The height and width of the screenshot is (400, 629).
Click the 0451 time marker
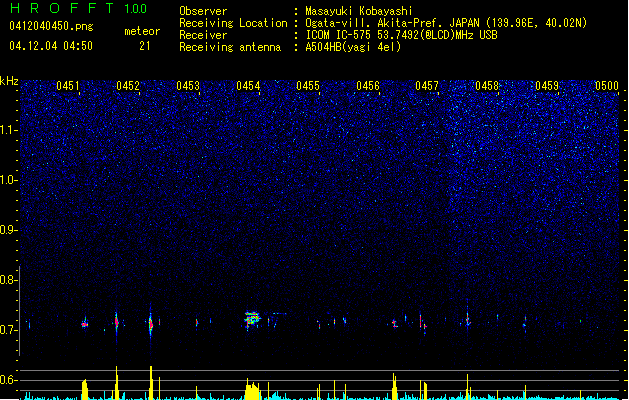(68, 86)
